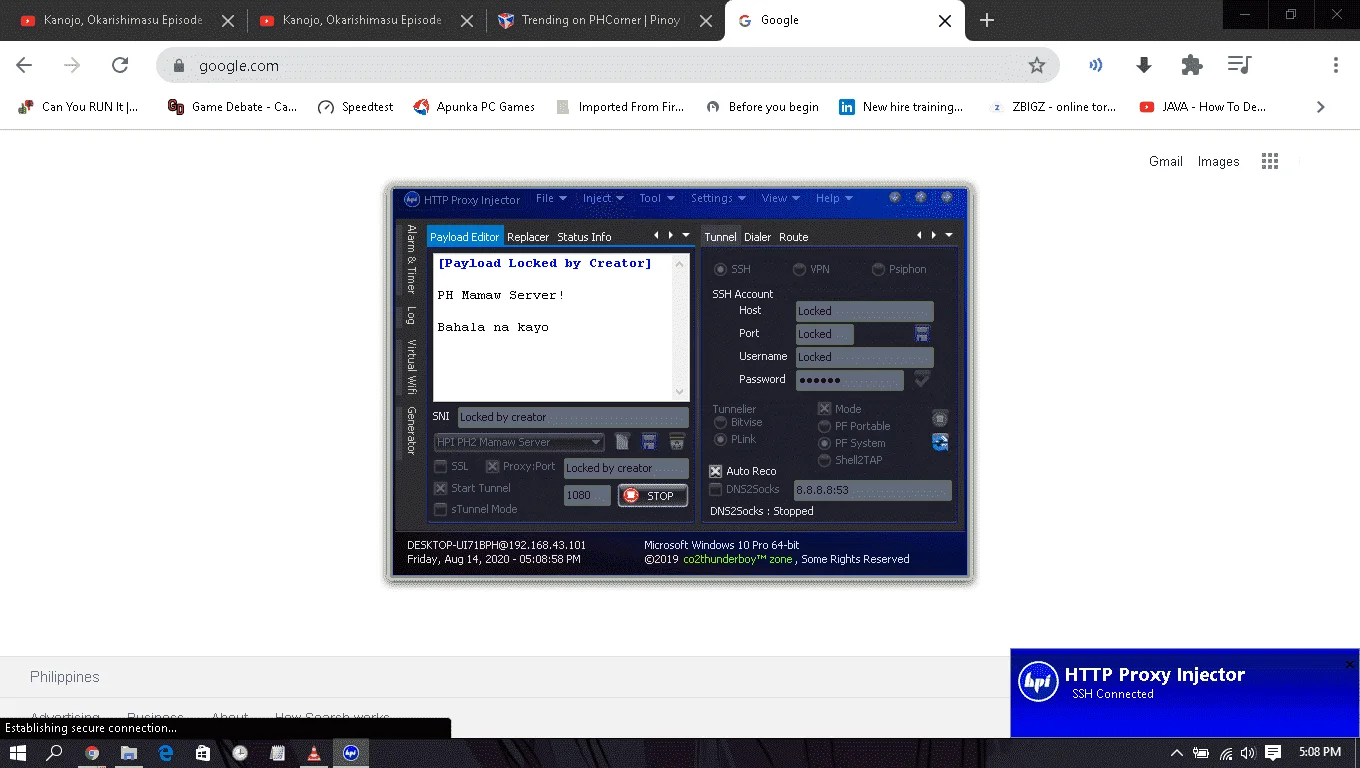
Task: Click the STOP button
Action: tap(653, 496)
